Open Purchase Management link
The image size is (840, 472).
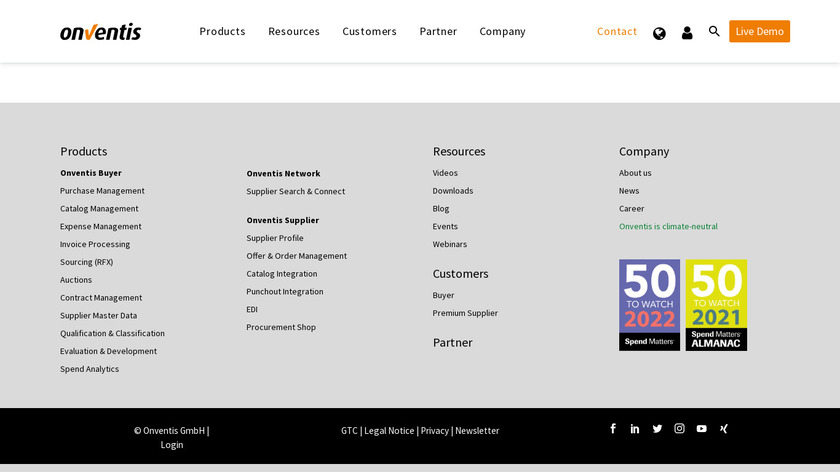pyautogui.click(x=102, y=191)
